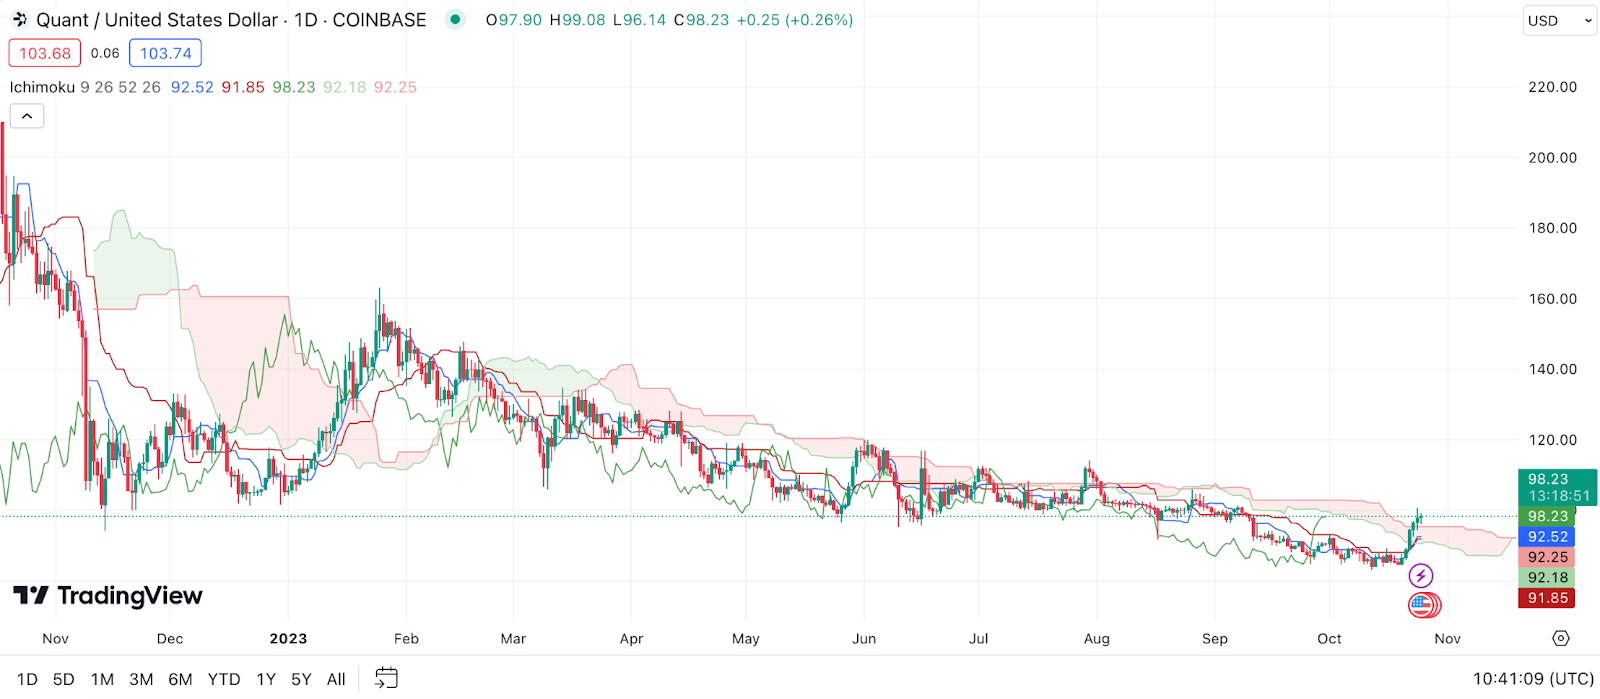Select the 1D time range
The image size is (1600, 699).
tap(27, 679)
